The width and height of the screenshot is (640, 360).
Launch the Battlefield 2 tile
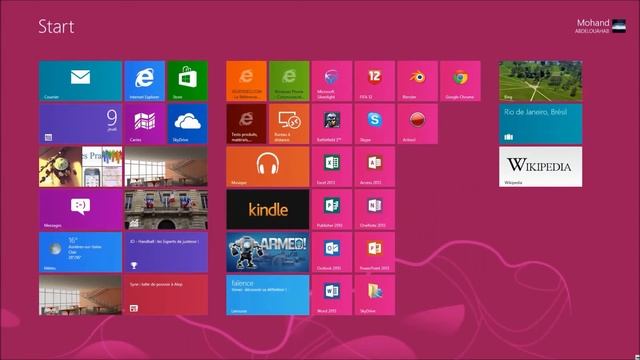332,124
